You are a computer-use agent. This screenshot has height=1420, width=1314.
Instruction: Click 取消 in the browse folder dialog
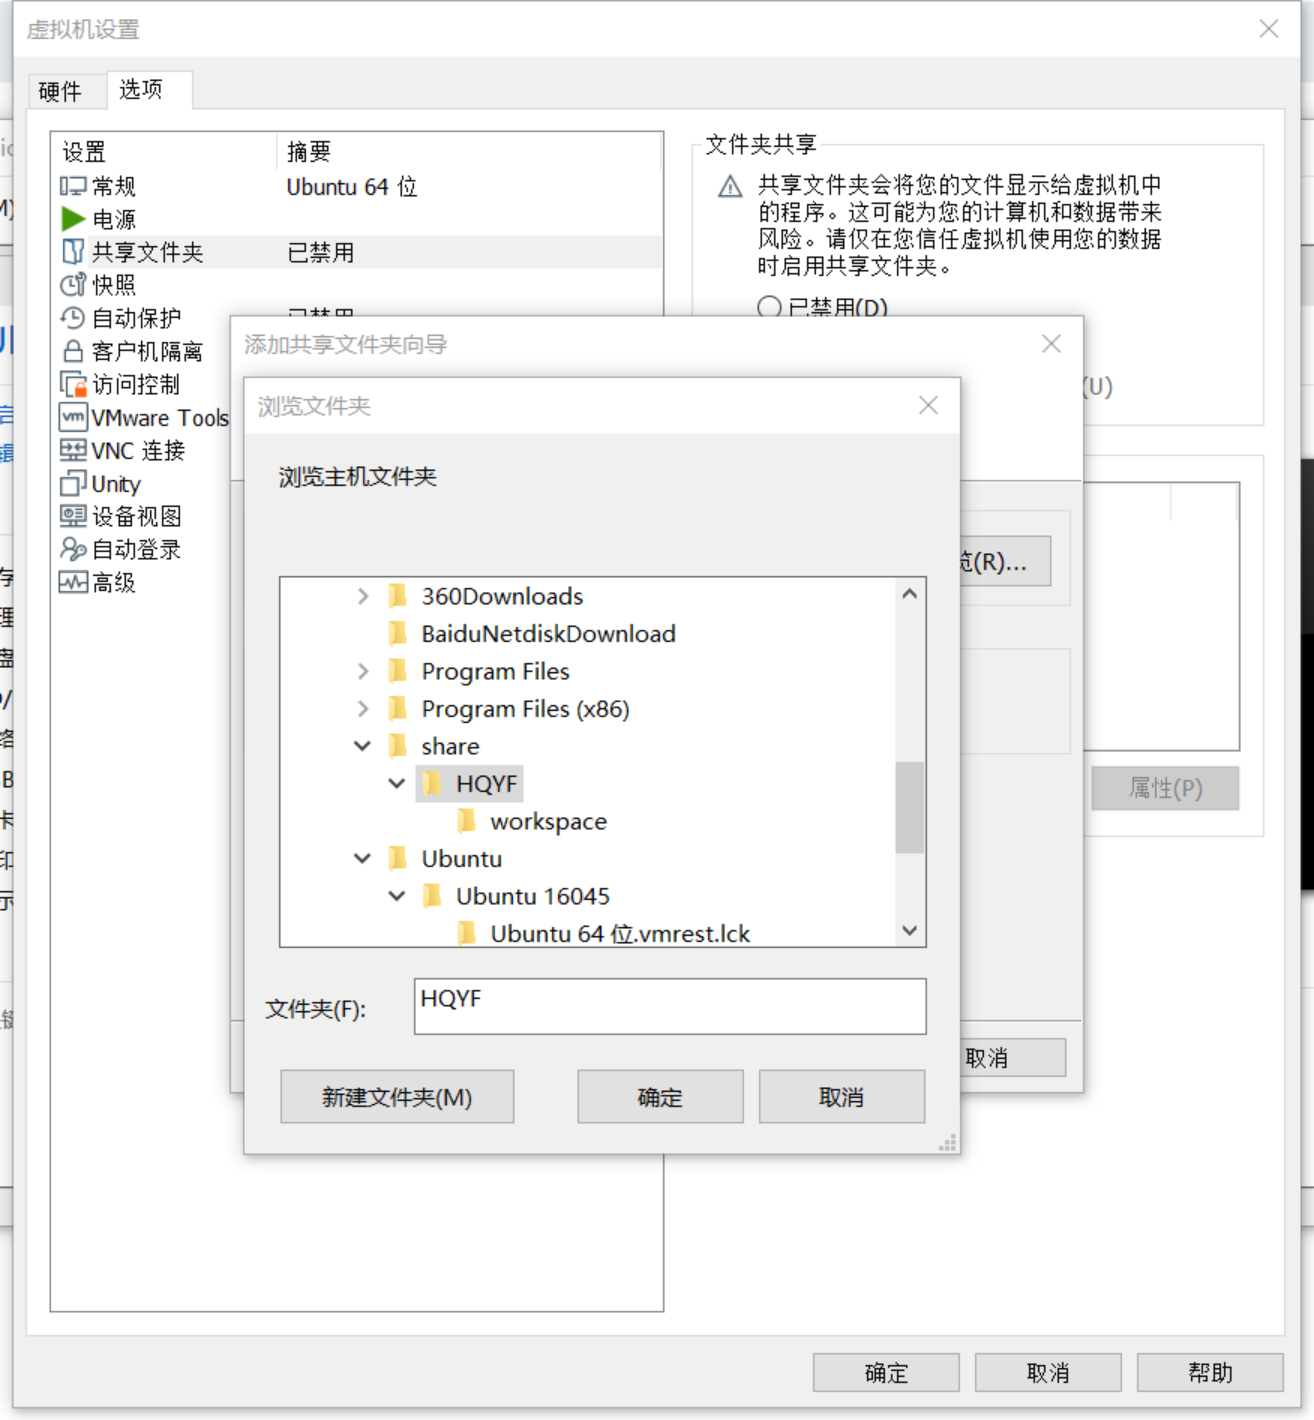[841, 1097]
